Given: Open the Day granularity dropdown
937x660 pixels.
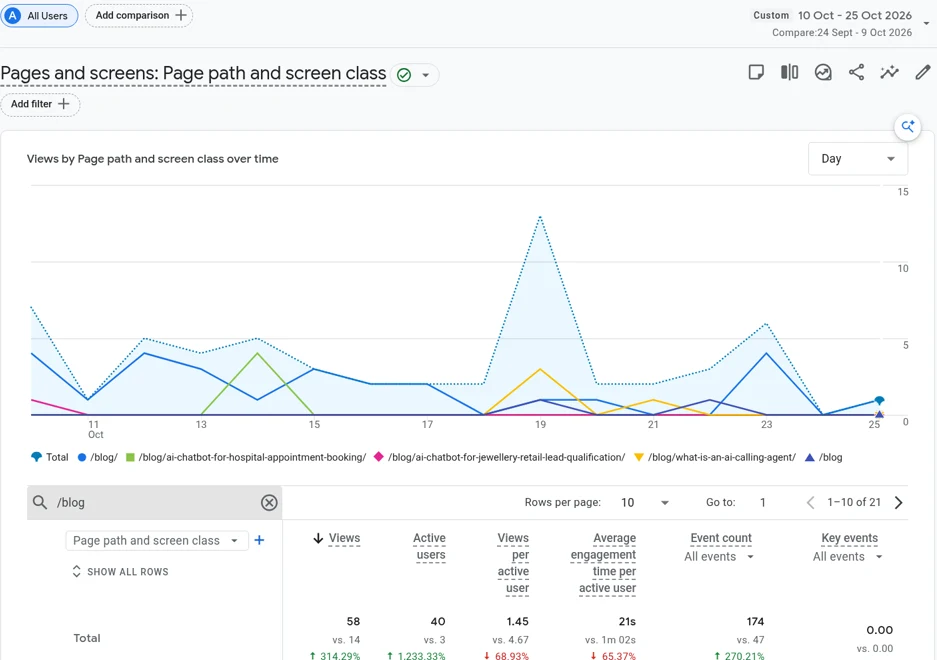Looking at the screenshot, I should (858, 158).
